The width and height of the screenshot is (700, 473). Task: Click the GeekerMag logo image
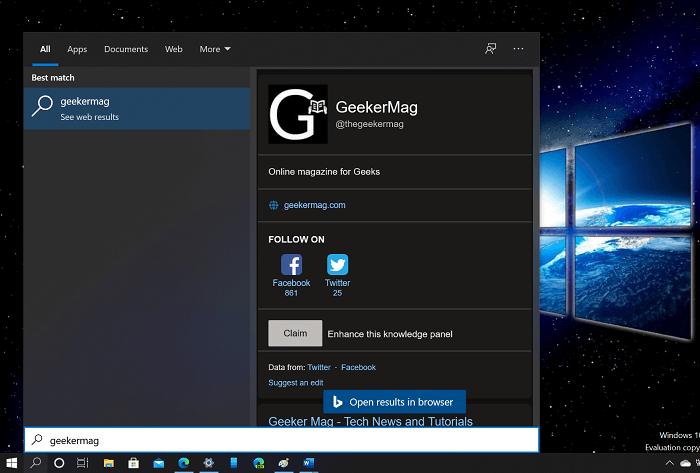(298, 114)
